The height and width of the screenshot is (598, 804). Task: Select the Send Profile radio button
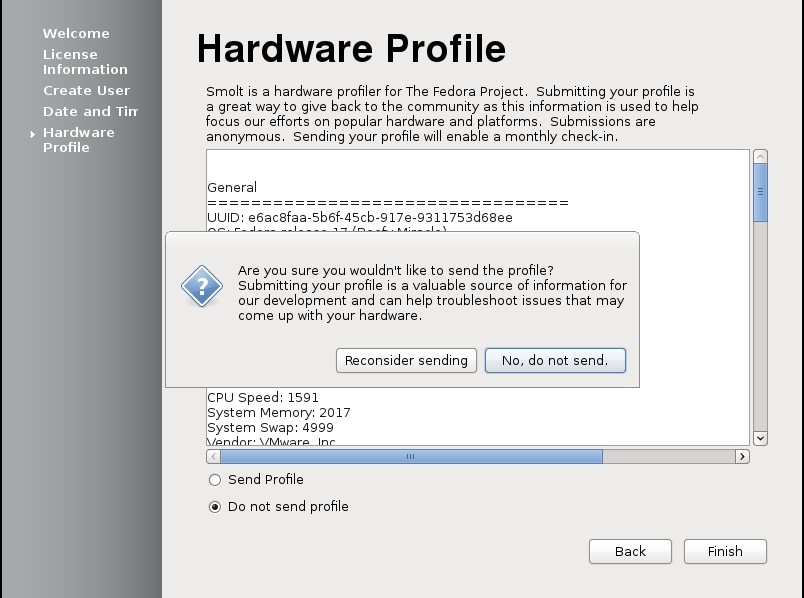click(x=215, y=480)
